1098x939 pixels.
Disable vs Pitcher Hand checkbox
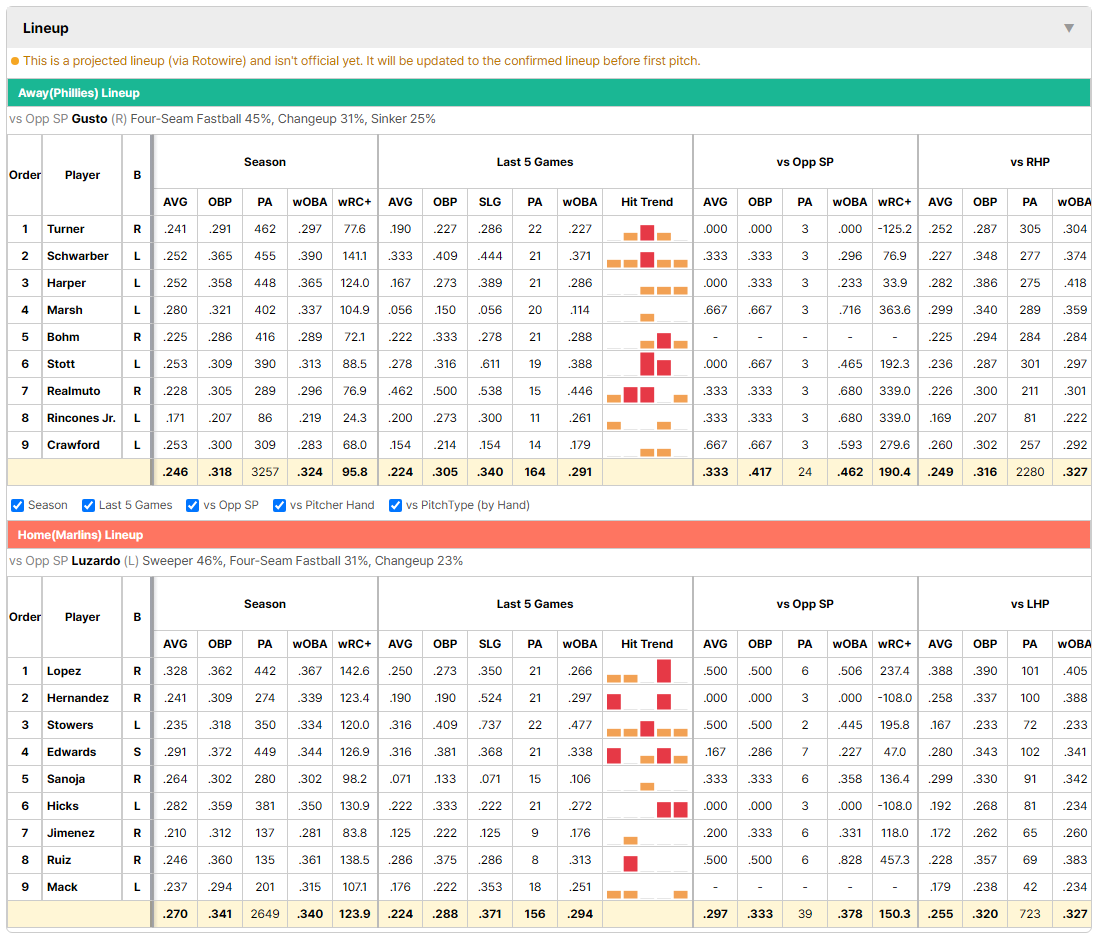[279, 506]
